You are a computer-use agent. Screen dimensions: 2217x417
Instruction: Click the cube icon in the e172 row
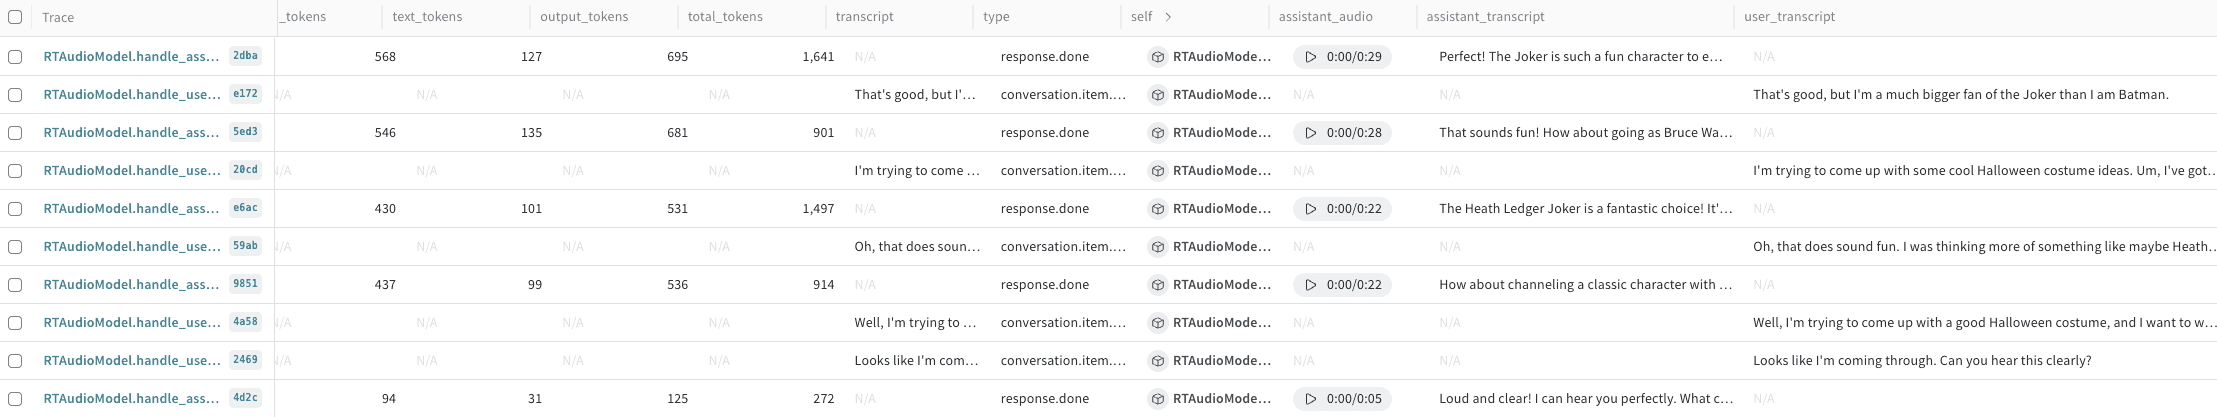click(x=1157, y=95)
